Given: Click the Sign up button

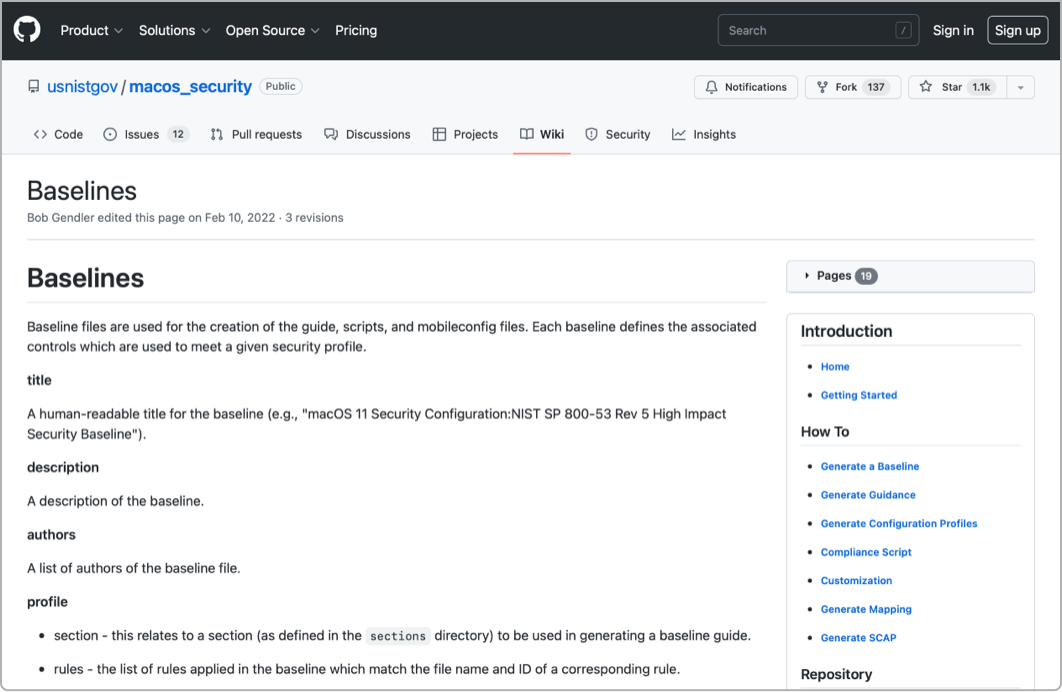Looking at the screenshot, I should pyautogui.click(x=1017, y=30).
